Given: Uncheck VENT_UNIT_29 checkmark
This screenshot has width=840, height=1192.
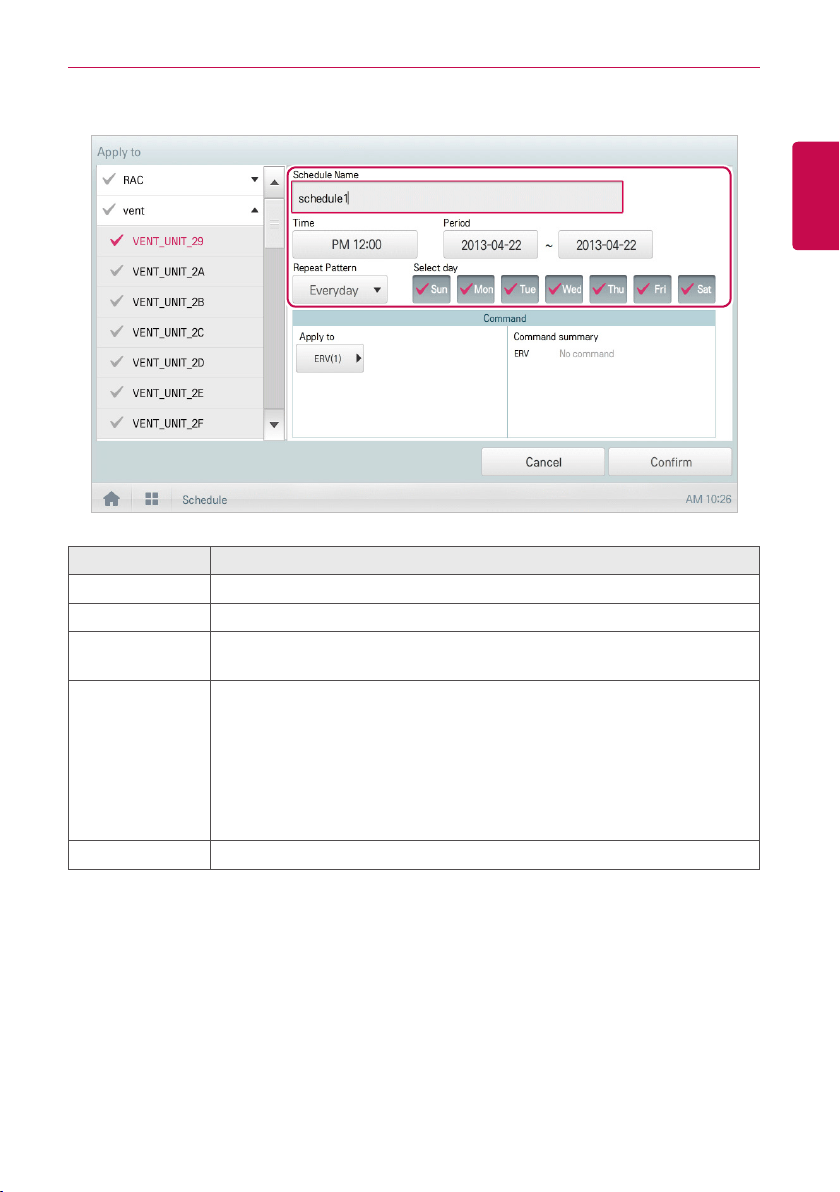Looking at the screenshot, I should click(x=116, y=240).
